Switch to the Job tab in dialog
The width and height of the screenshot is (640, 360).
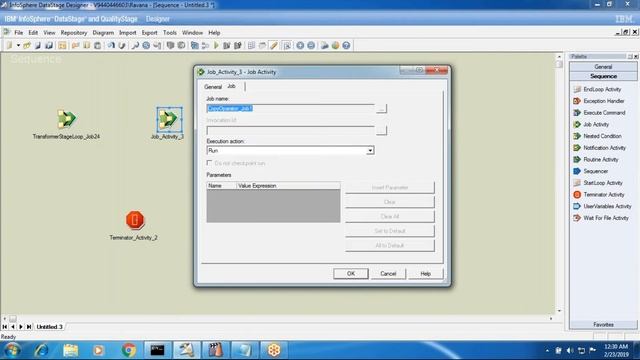click(x=231, y=86)
